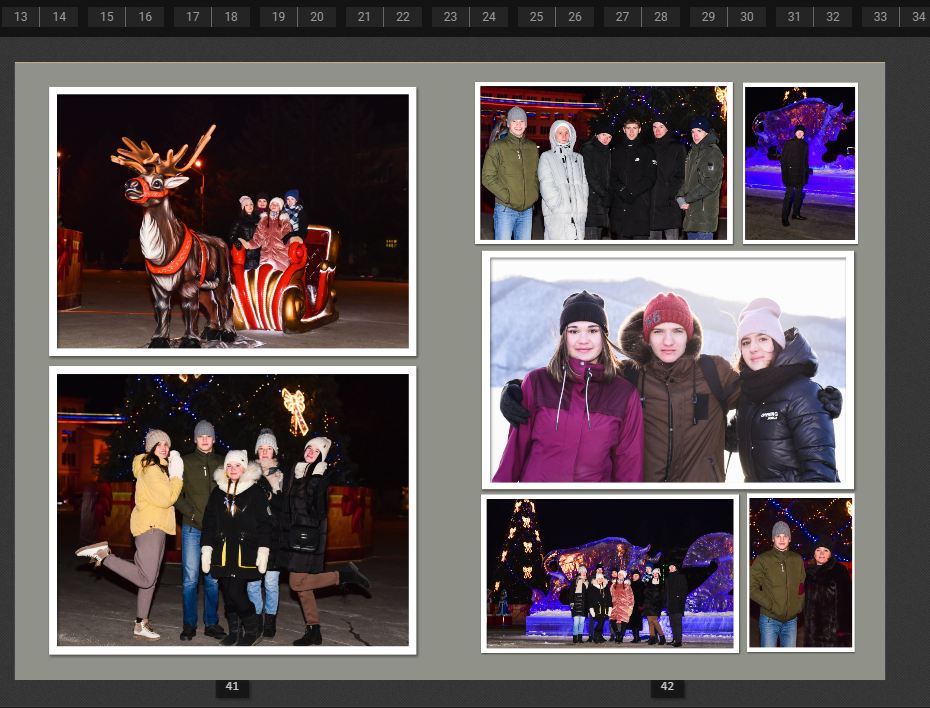
Task: Select the page 42 label
Action: (x=667, y=687)
